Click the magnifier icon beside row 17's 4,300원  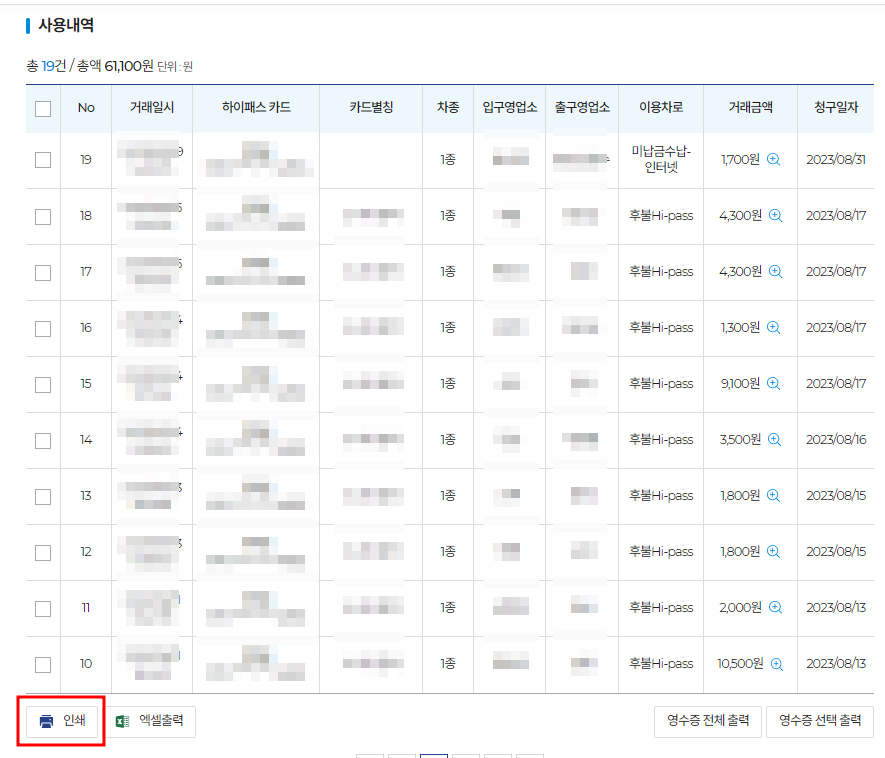tap(771, 271)
